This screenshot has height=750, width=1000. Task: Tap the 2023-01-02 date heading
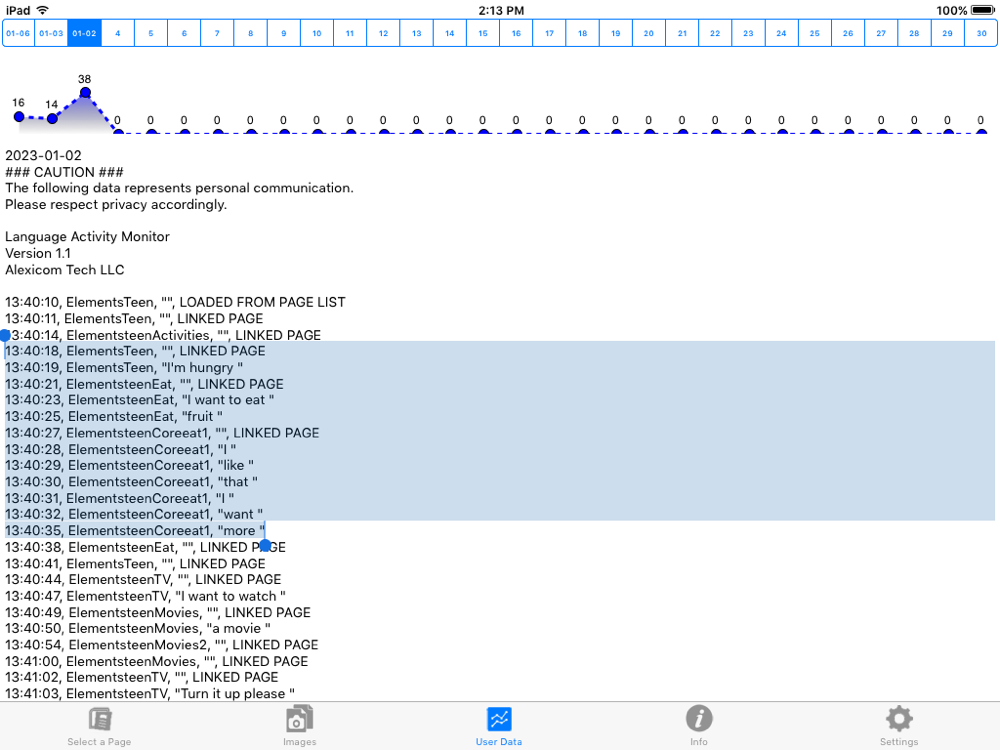click(43, 156)
